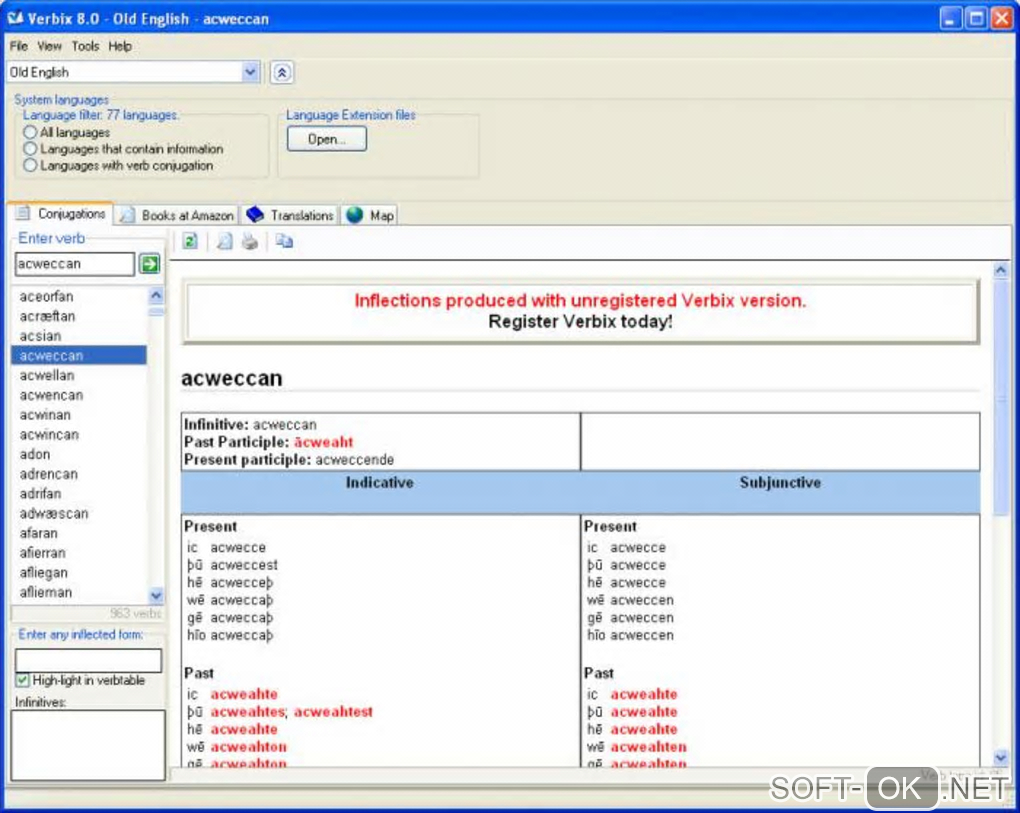The height and width of the screenshot is (813, 1020).
Task: Click indicative past form acweahtest
Action: point(333,712)
